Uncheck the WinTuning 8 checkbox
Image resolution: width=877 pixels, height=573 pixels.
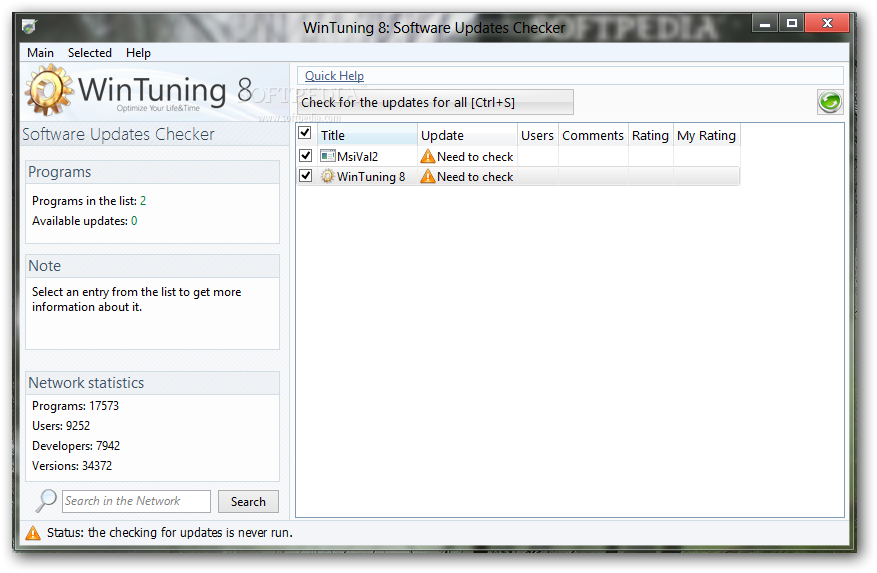point(305,176)
